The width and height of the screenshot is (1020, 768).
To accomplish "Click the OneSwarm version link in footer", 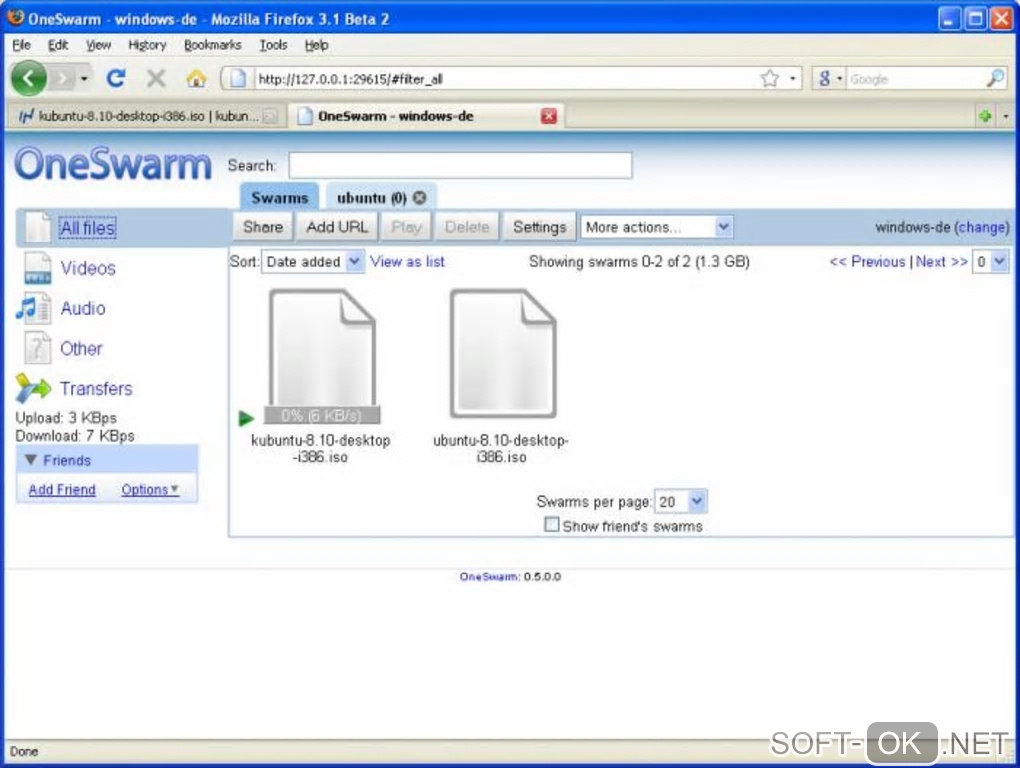I will pyautogui.click(x=489, y=576).
